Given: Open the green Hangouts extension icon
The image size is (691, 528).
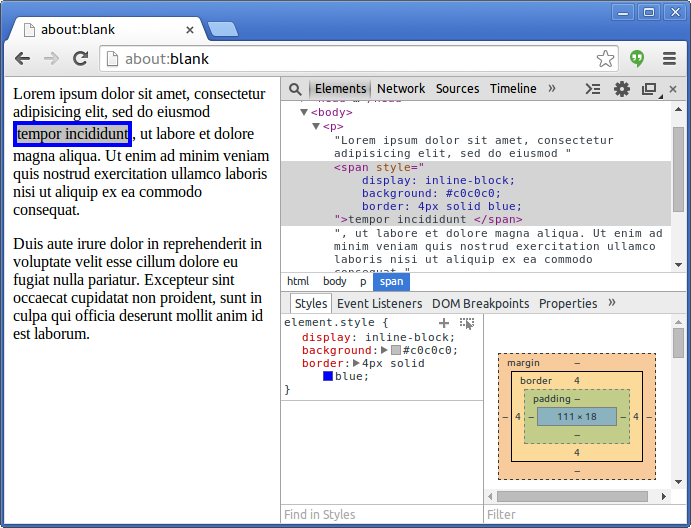Looking at the screenshot, I should click(x=637, y=58).
